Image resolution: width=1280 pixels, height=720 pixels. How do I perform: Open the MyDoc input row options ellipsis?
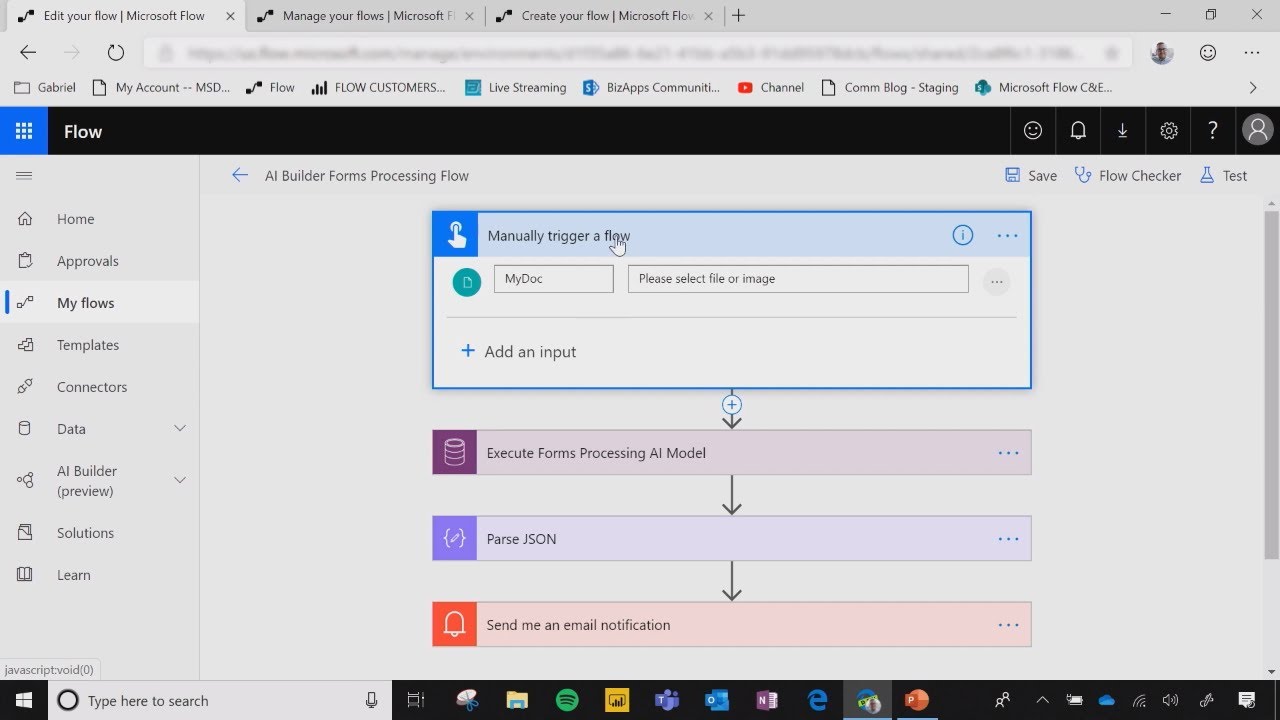996,282
